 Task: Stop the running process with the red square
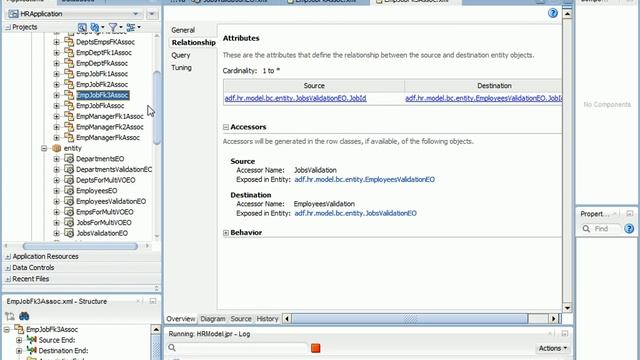pos(316,348)
